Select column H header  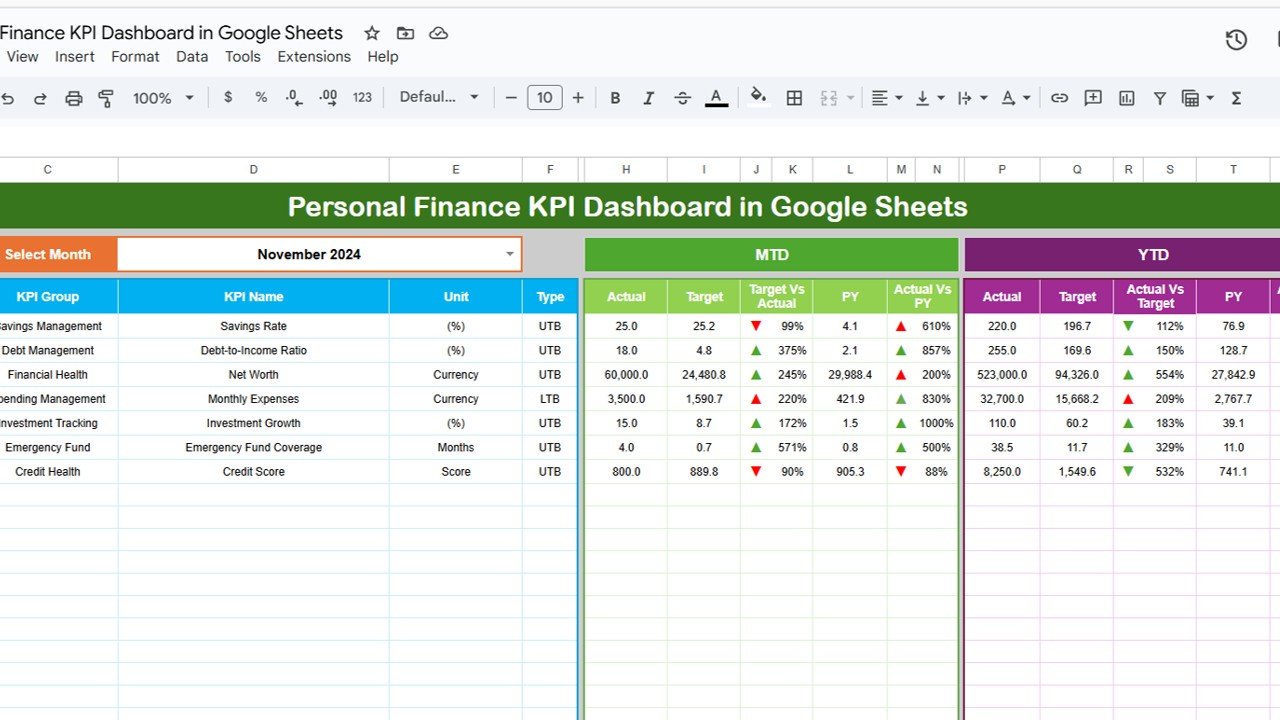tap(626, 170)
